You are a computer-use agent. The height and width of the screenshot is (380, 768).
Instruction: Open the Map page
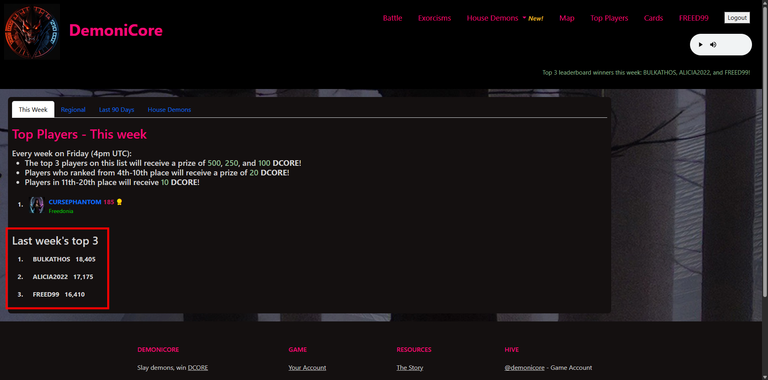pos(567,18)
